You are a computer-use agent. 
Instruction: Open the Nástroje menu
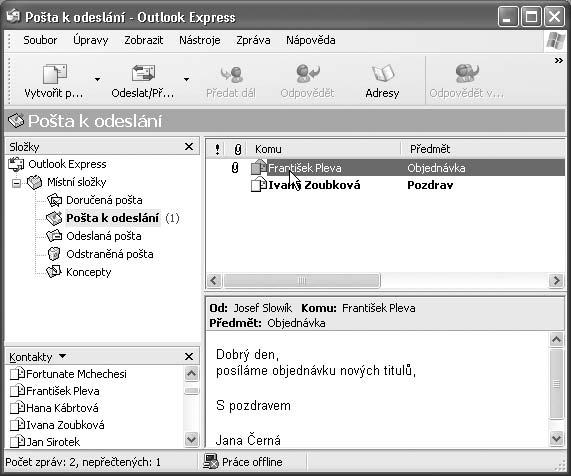(200, 40)
